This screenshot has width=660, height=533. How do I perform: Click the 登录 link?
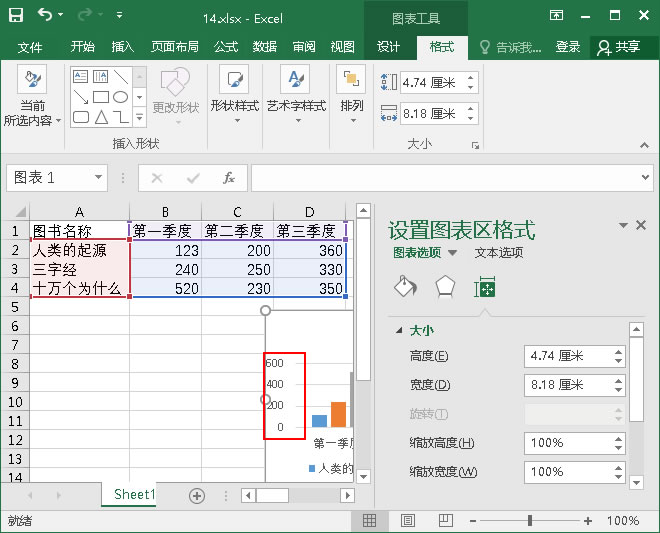568,47
